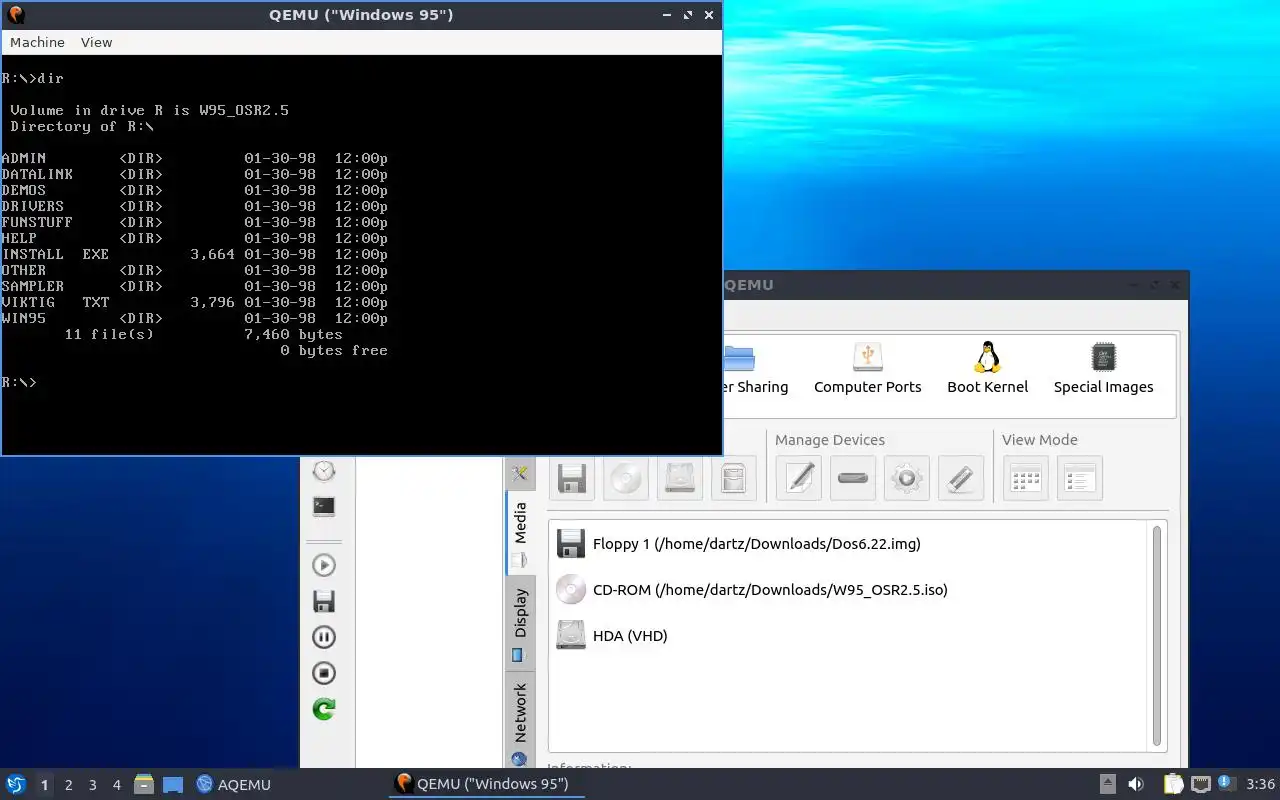This screenshot has height=800, width=1280.
Task: Open Machine menu in QEMU window
Action: pyautogui.click(x=37, y=42)
